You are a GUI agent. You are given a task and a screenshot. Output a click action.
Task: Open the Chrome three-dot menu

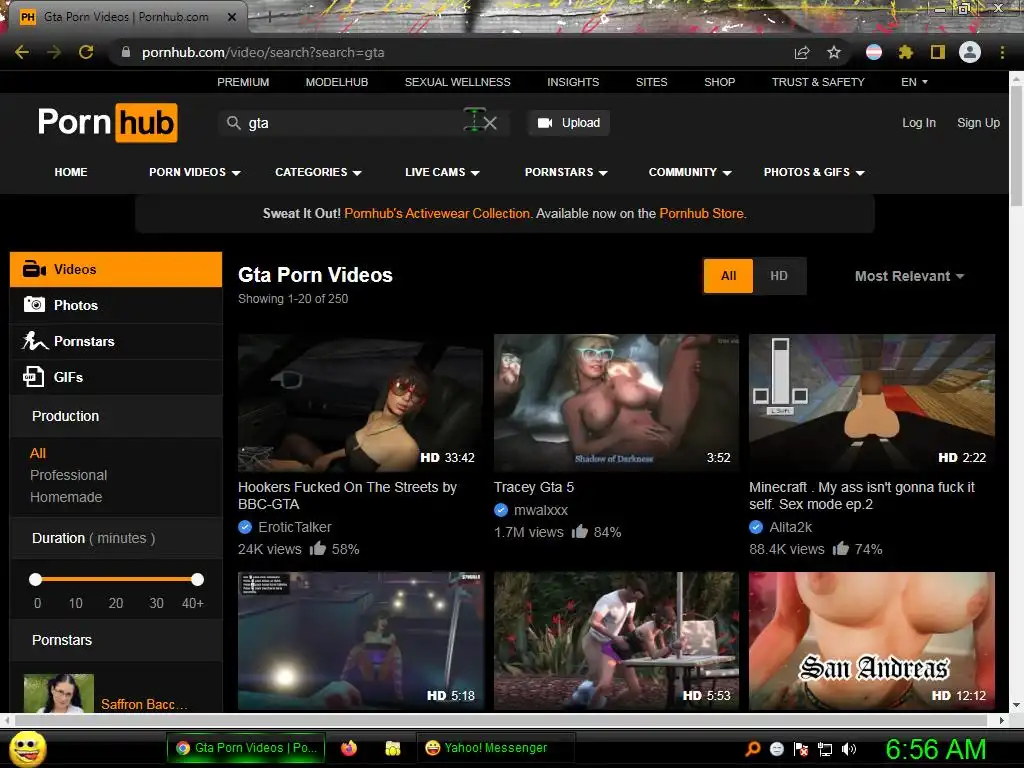pos(1002,52)
